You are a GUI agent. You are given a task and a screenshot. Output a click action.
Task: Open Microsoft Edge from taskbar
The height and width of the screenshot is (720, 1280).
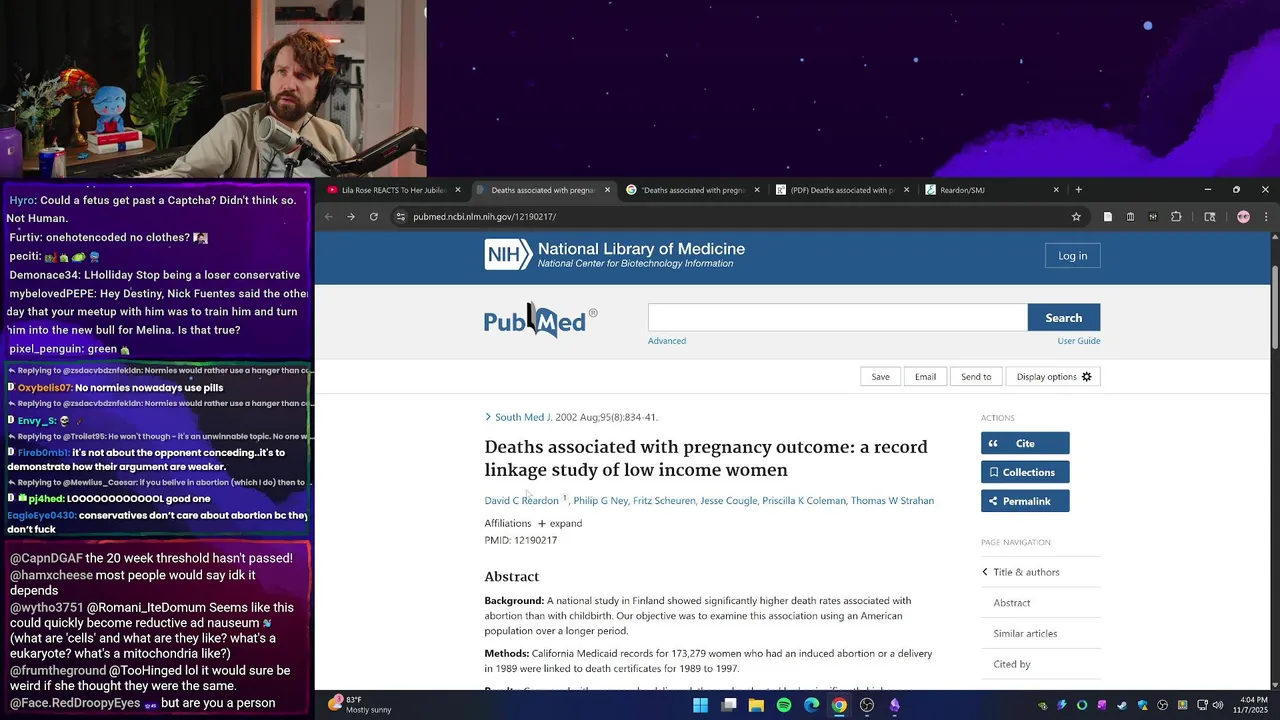pos(812,705)
